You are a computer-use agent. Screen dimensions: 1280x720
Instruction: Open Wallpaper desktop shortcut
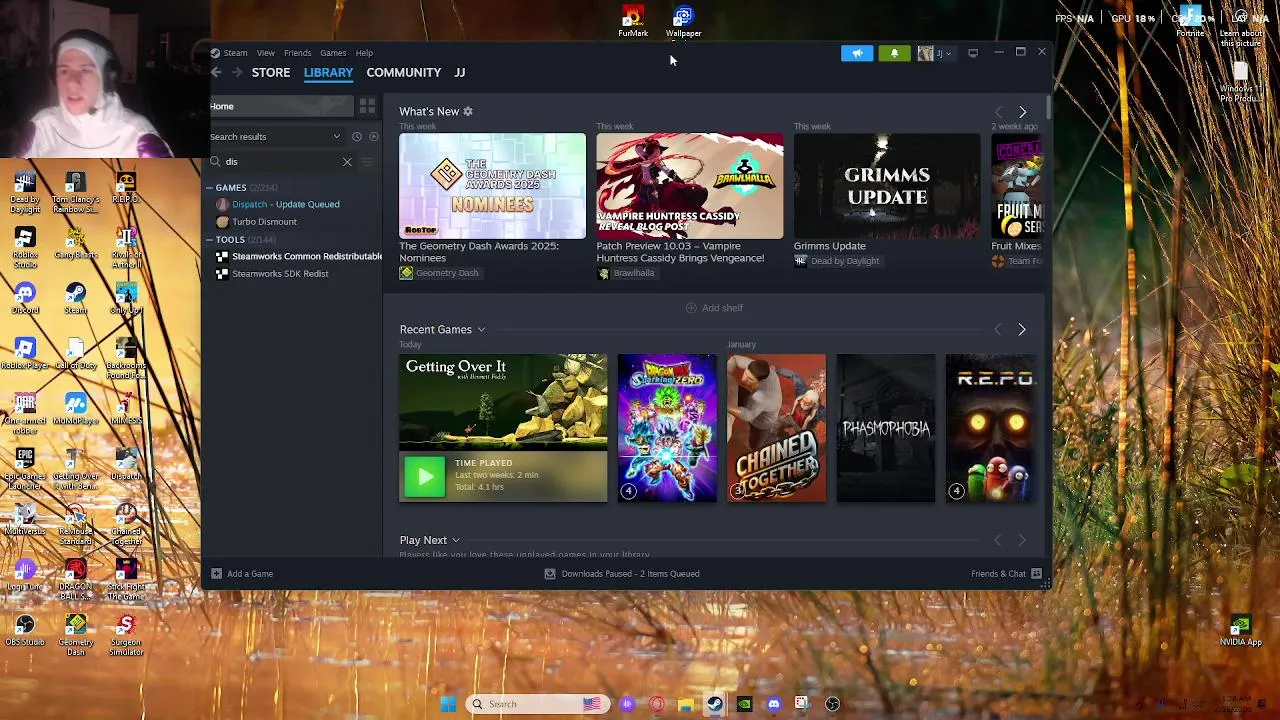tap(683, 21)
